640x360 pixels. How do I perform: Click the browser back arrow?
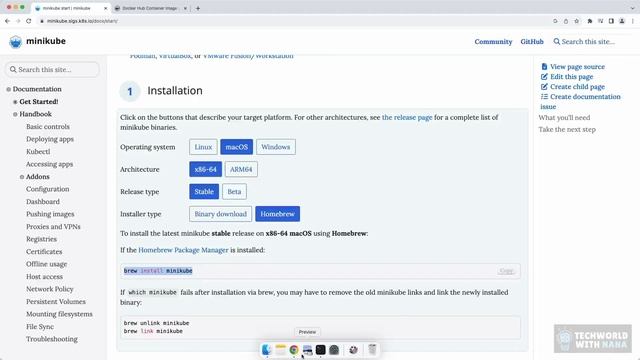(x=7, y=21)
